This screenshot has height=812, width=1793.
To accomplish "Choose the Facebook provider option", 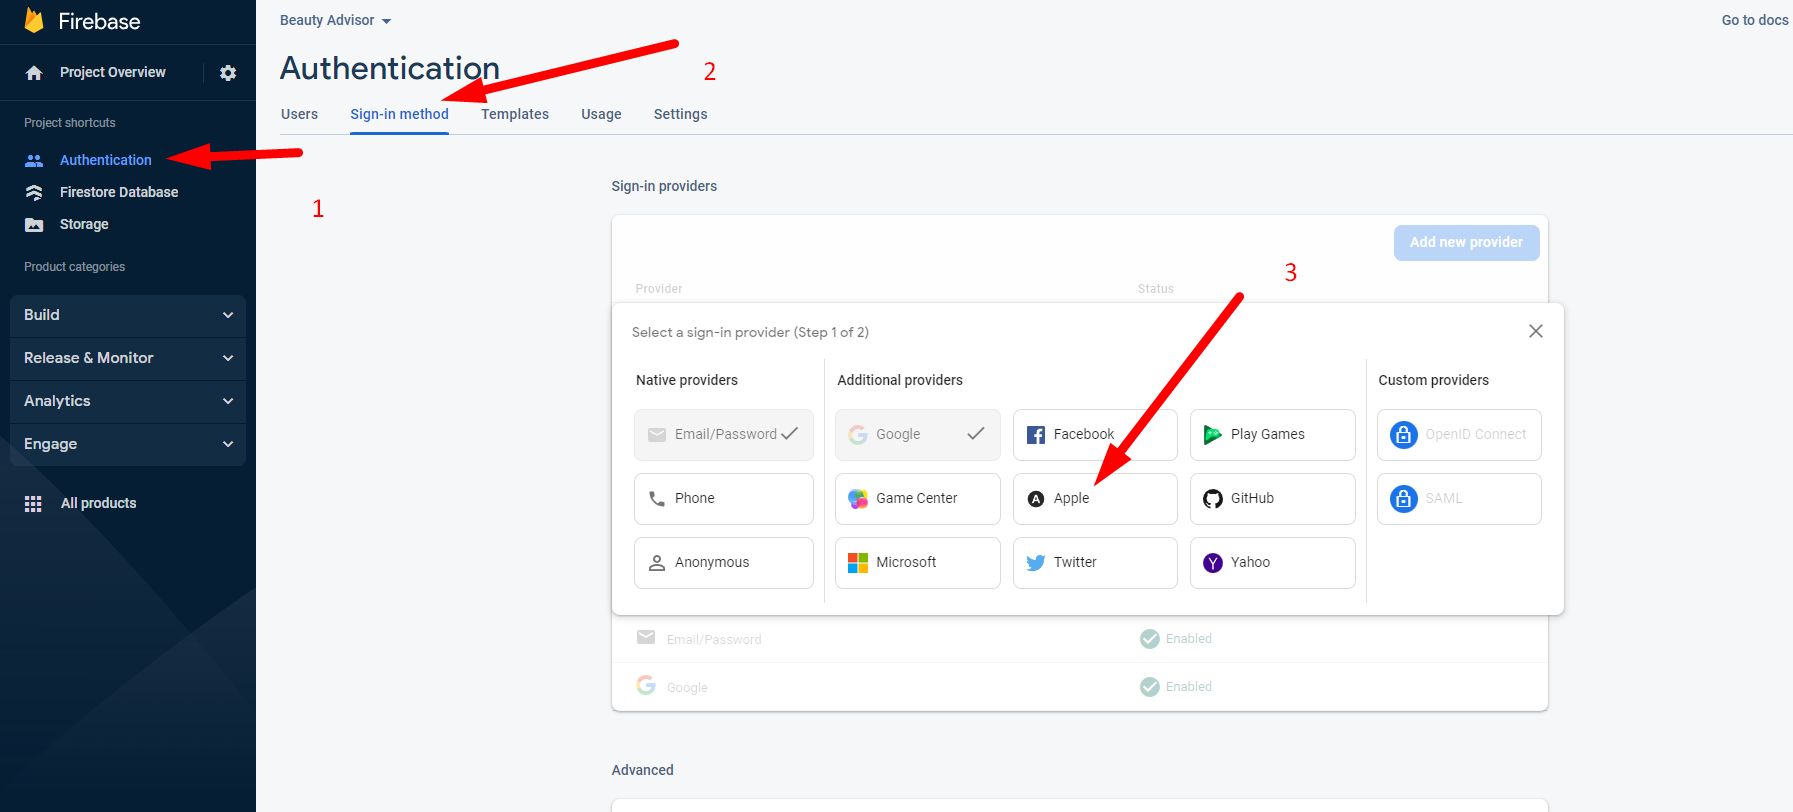I will [x=1094, y=435].
